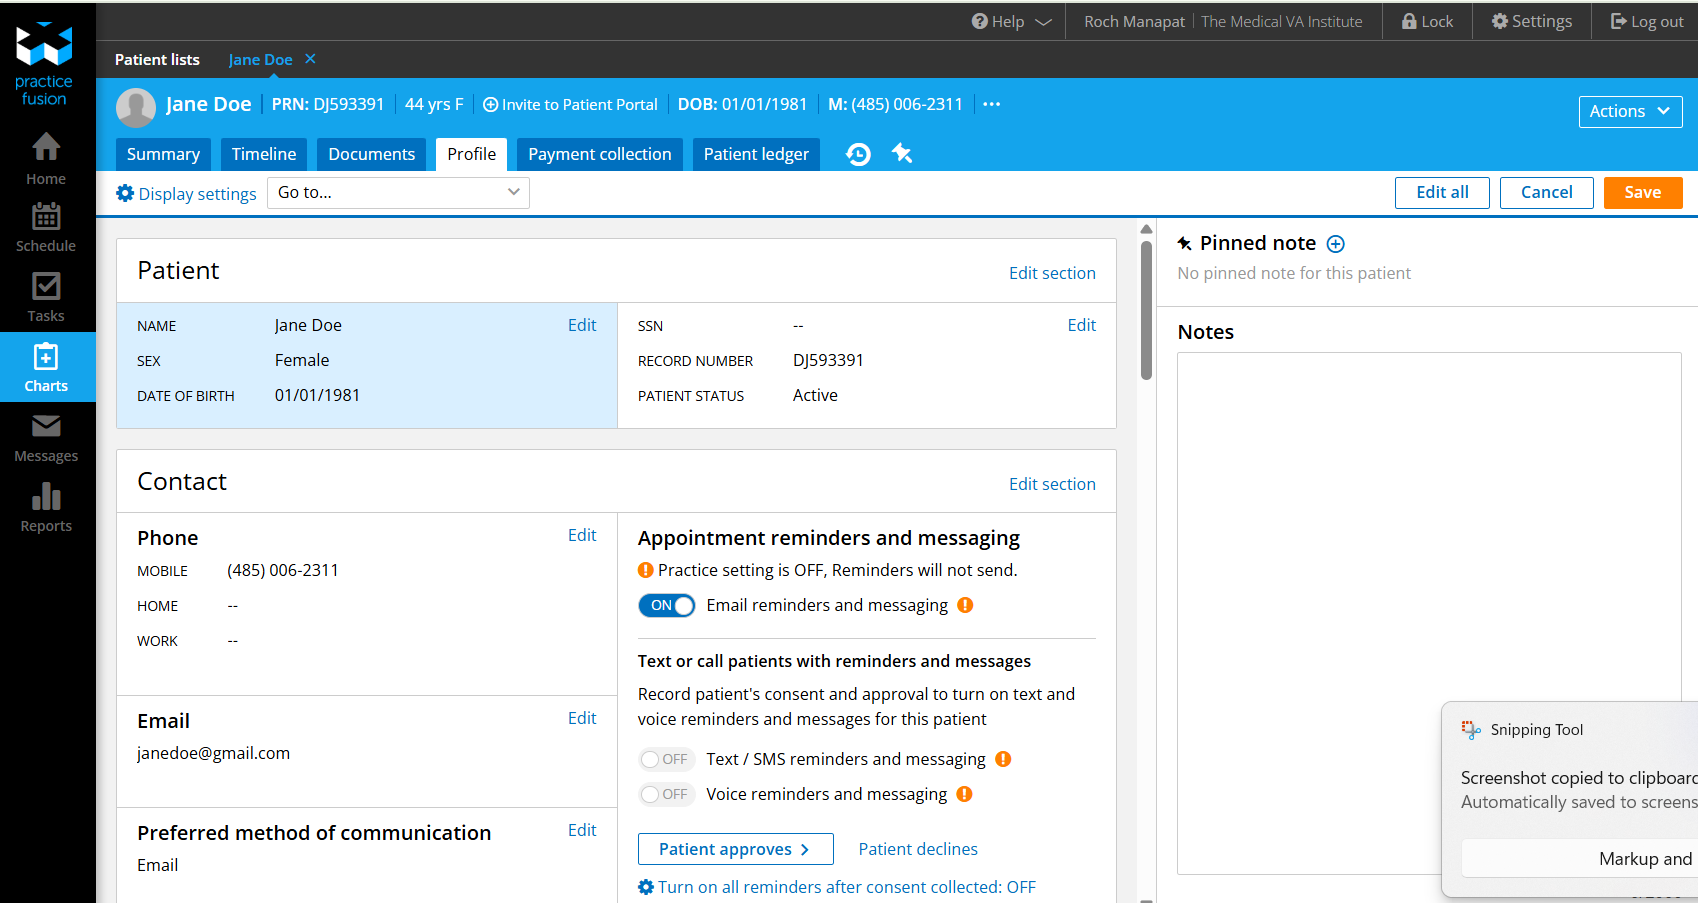Toggle Email reminders and messaging switch
The width and height of the screenshot is (1698, 903).
pyautogui.click(x=666, y=605)
